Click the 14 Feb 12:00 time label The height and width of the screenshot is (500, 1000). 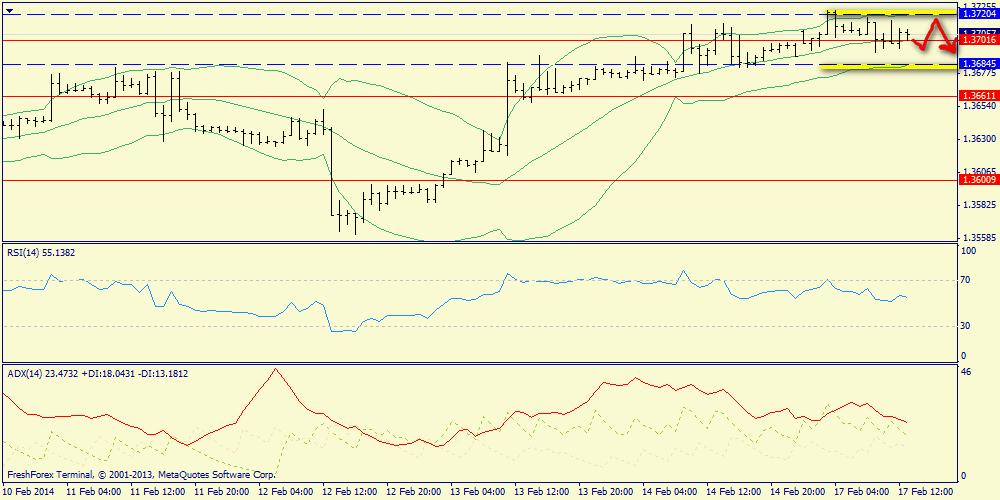click(x=733, y=492)
